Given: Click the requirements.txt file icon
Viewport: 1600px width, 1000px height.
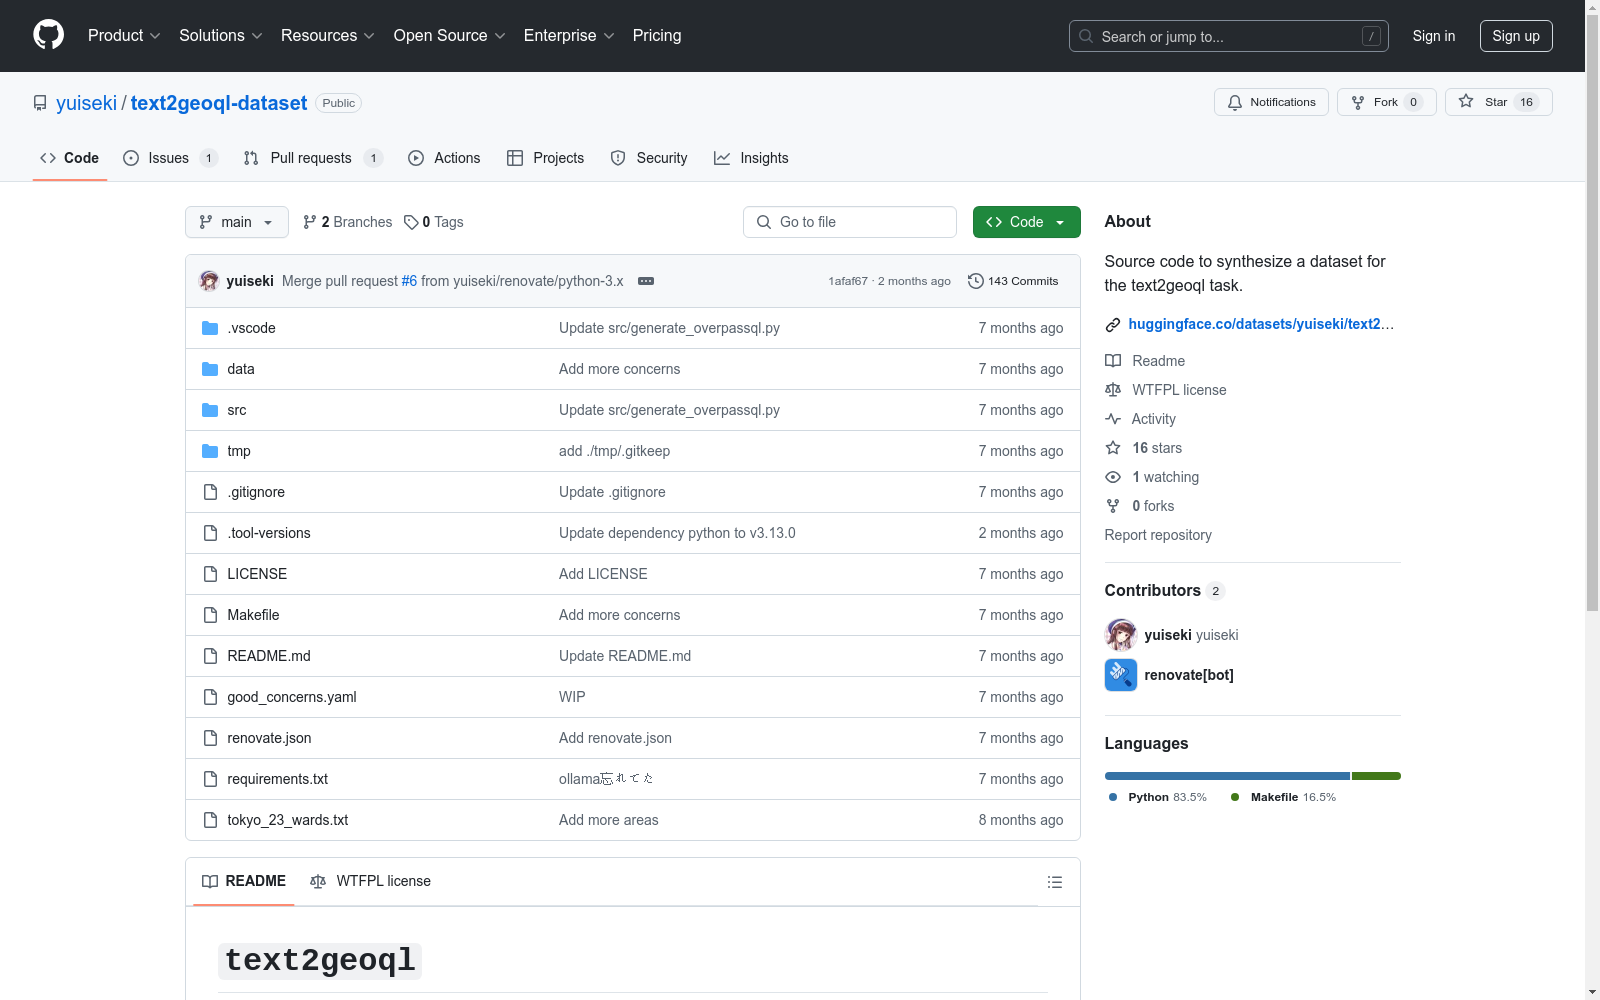Looking at the screenshot, I should point(210,779).
